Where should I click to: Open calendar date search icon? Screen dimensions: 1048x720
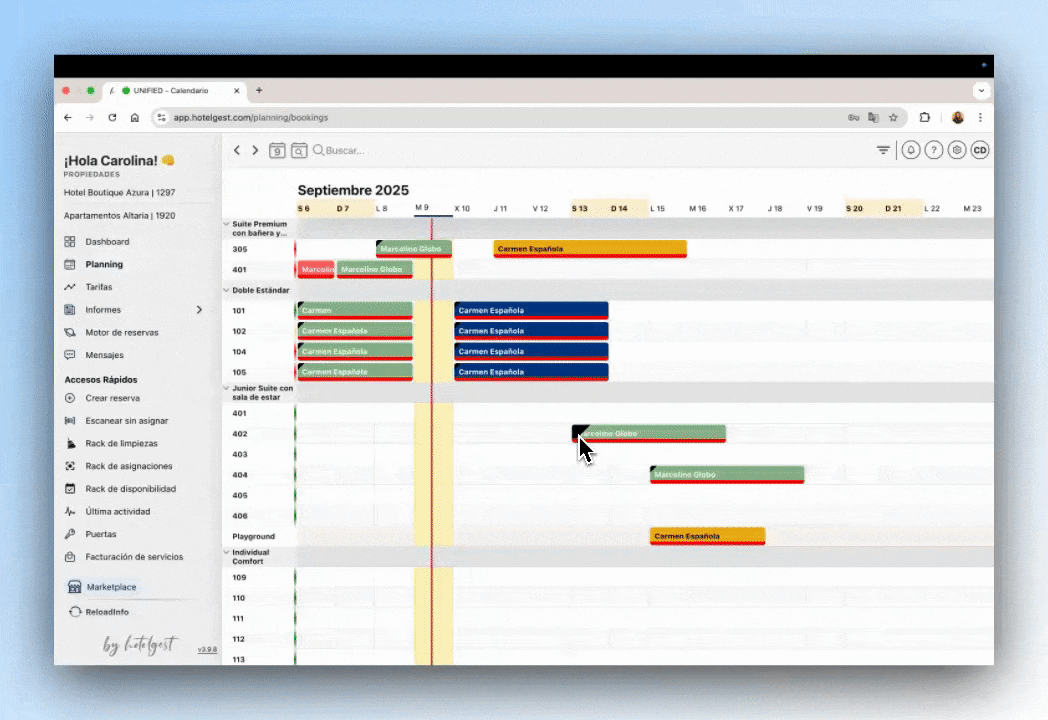click(299, 150)
